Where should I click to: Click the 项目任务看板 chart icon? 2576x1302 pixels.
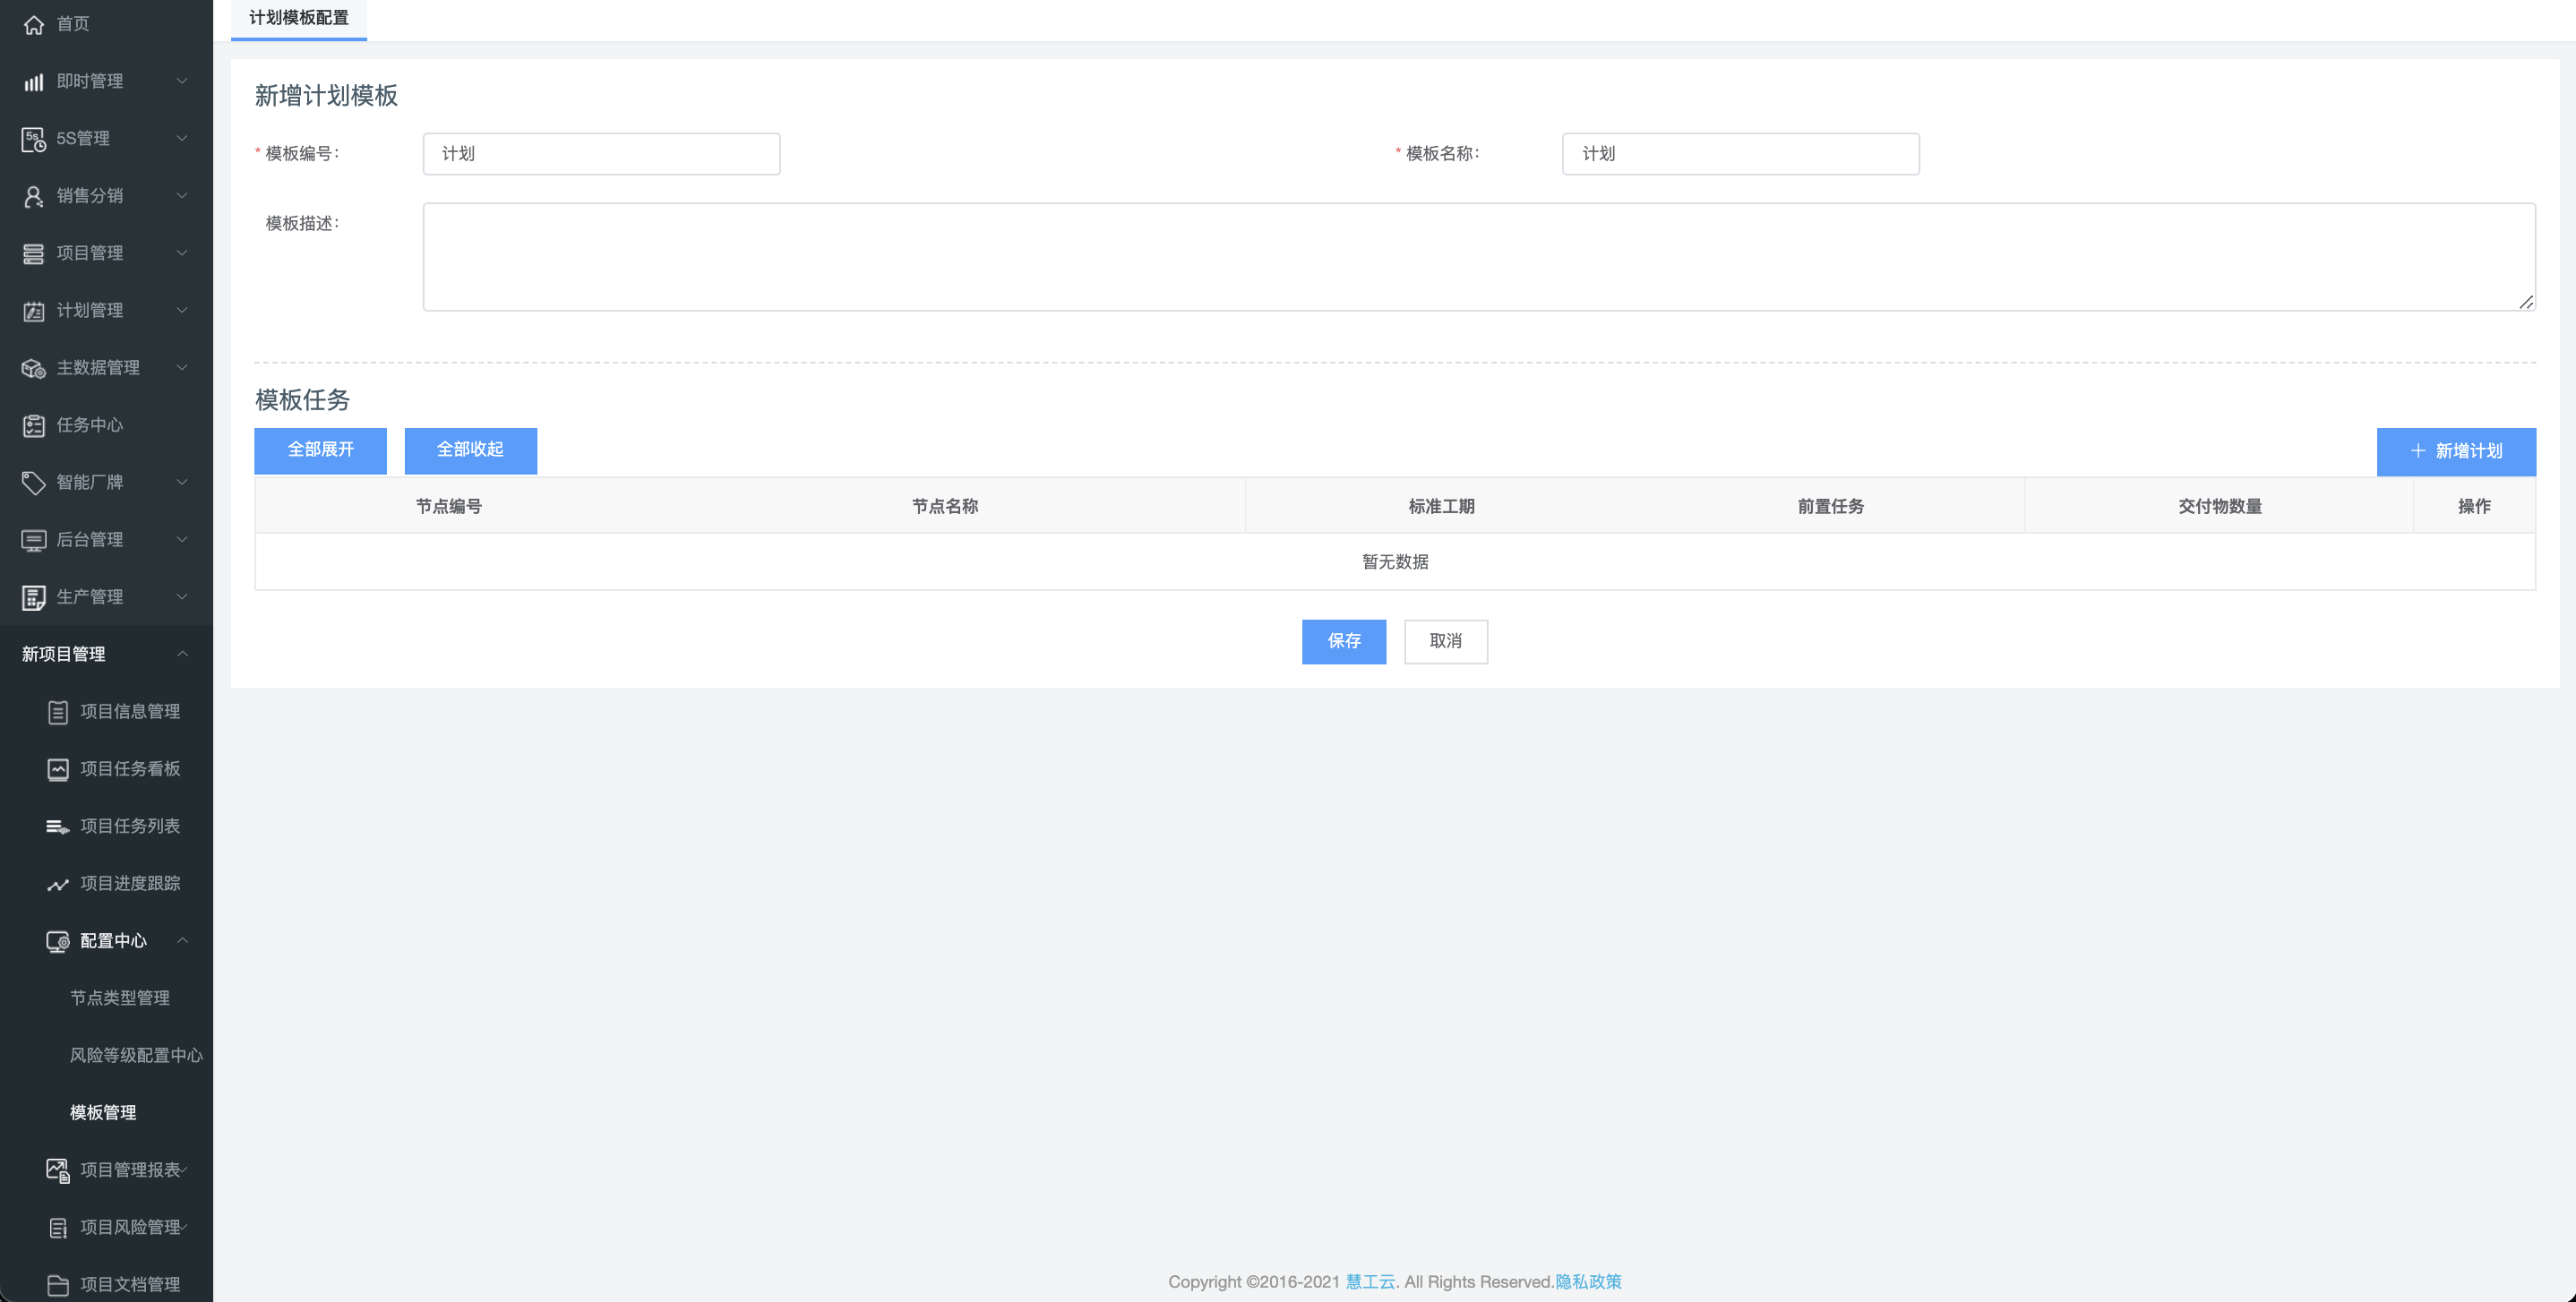coord(58,769)
